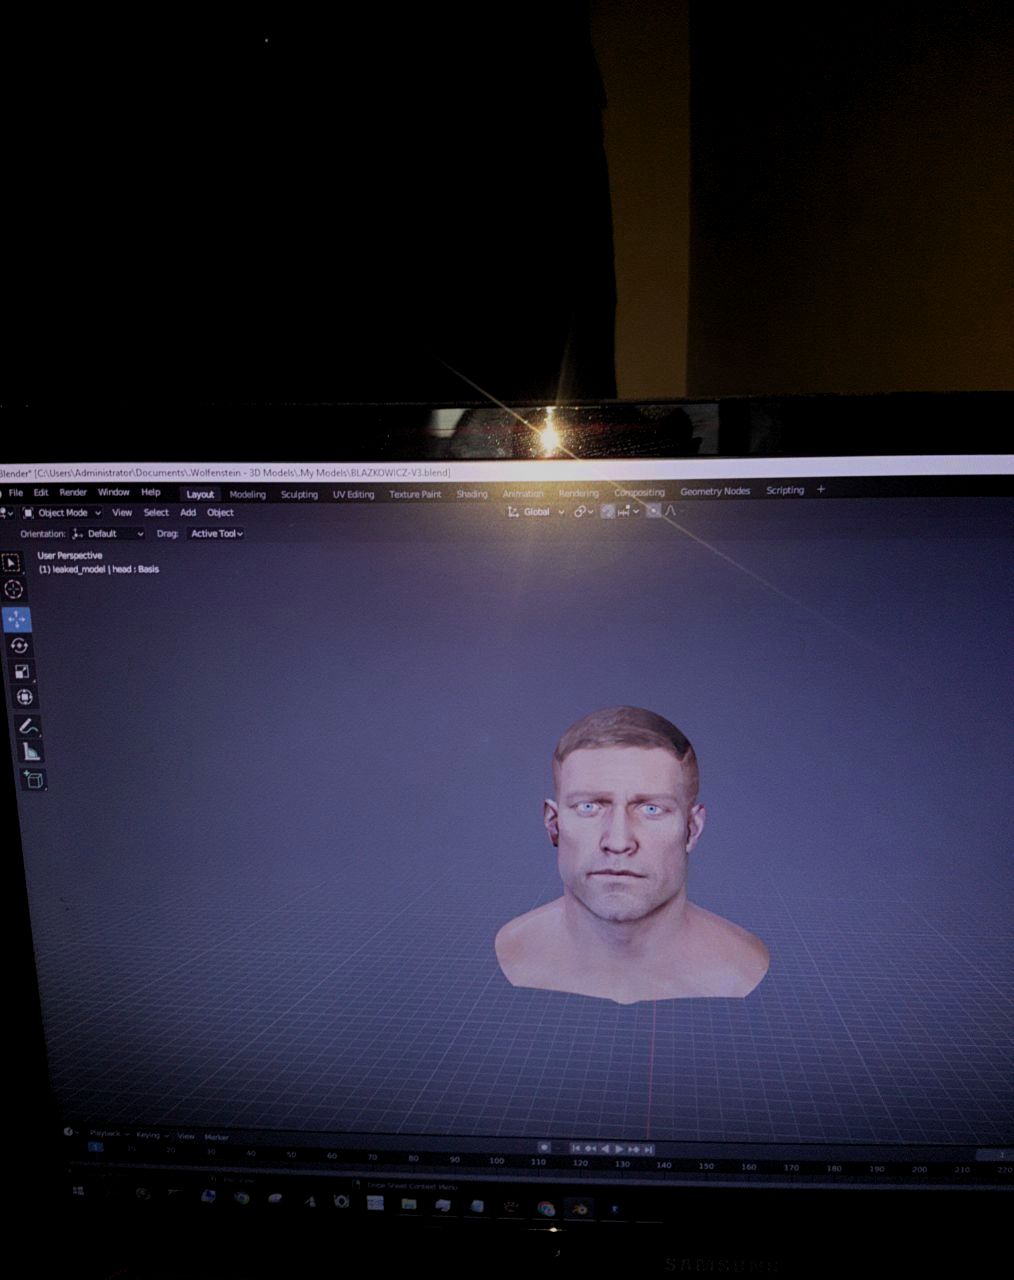Open the Render menu
The width and height of the screenshot is (1014, 1280).
point(73,493)
